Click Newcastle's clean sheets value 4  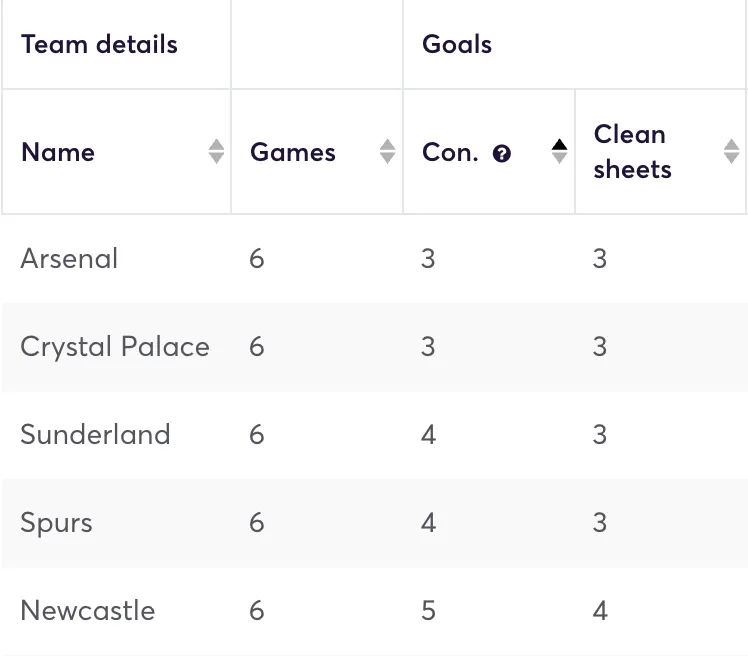pyautogui.click(x=600, y=611)
